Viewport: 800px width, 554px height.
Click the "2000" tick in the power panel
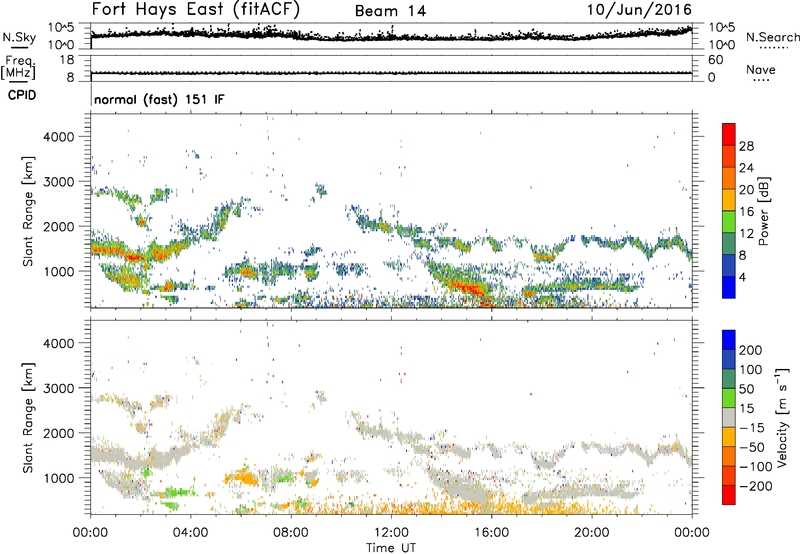(x=58, y=226)
